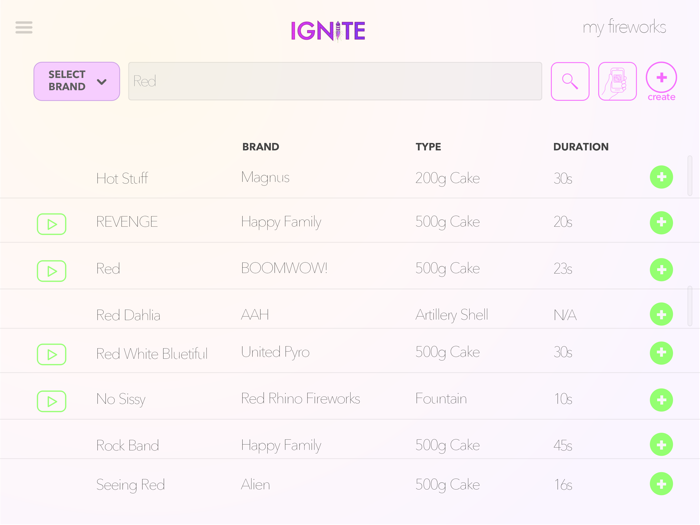Viewport: 700px width, 525px height.
Task: Sort by the TYPE column header
Action: tap(428, 147)
